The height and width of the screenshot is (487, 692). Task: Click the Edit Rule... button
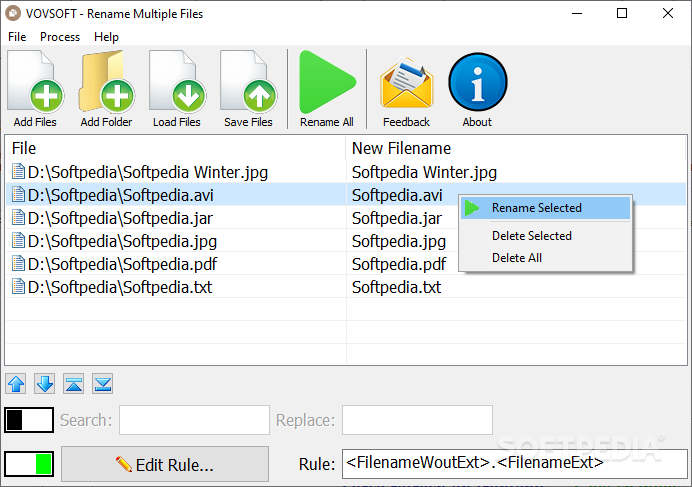[x=165, y=464]
